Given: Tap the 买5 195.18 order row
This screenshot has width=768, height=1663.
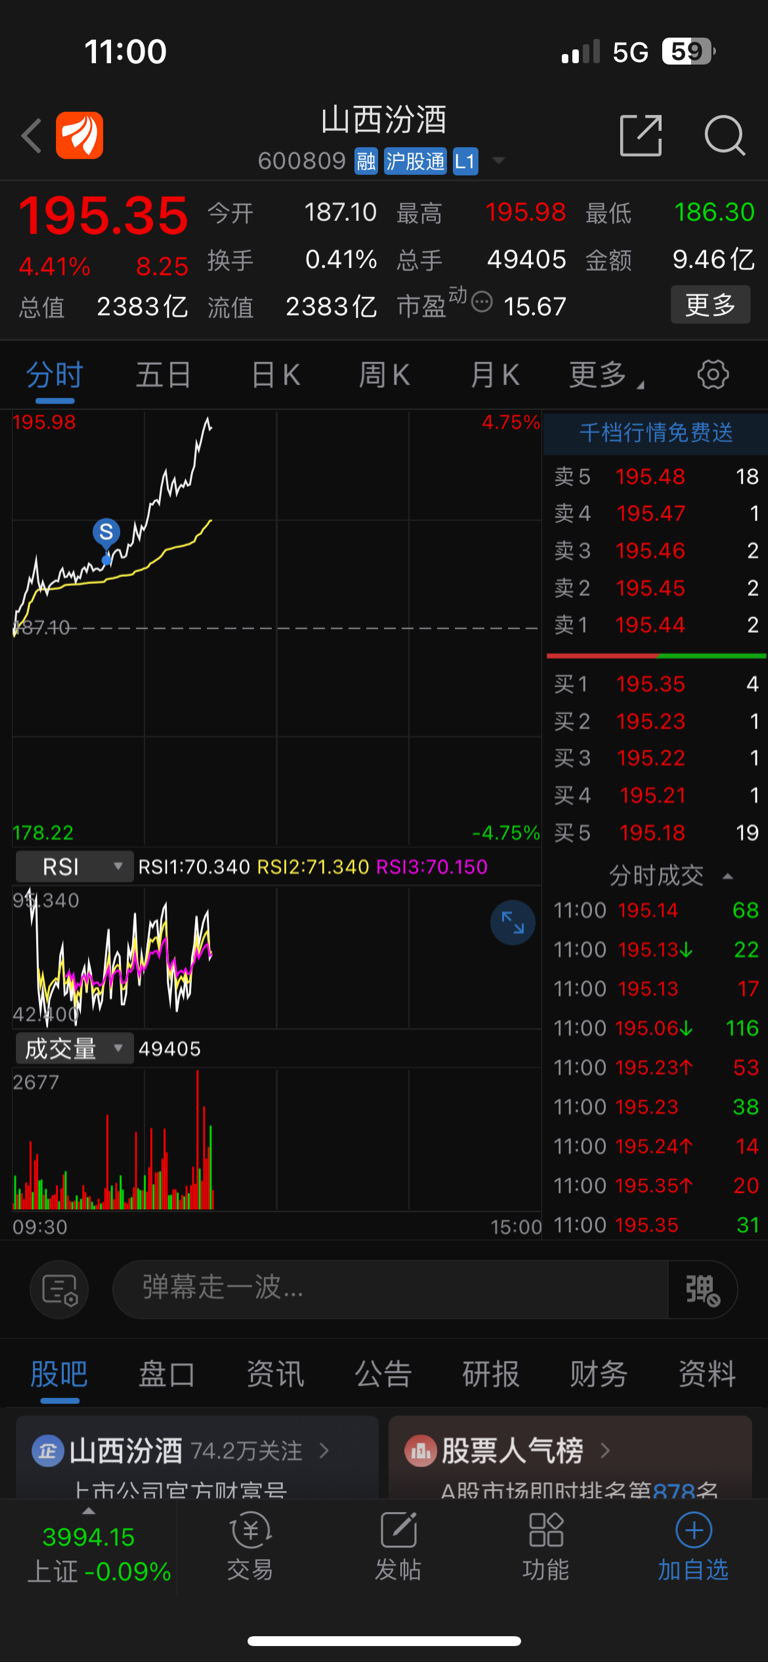Looking at the screenshot, I should (x=656, y=832).
